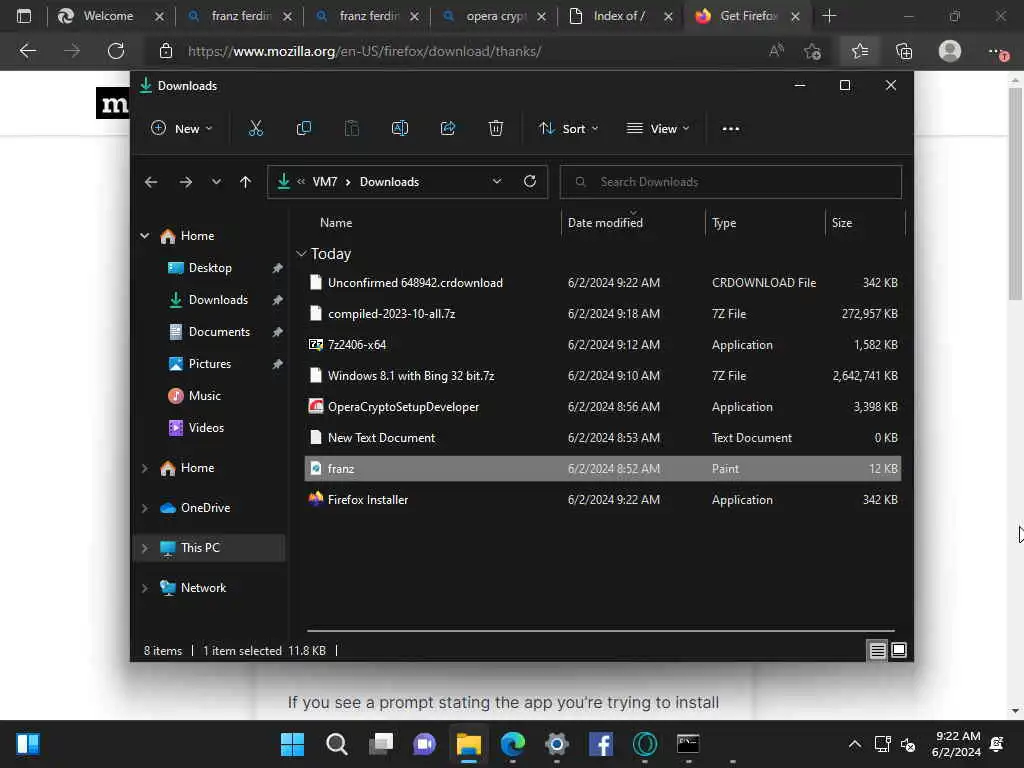The height and width of the screenshot is (768, 1024).
Task: Open taskbar Search magnifier
Action: coord(336,744)
